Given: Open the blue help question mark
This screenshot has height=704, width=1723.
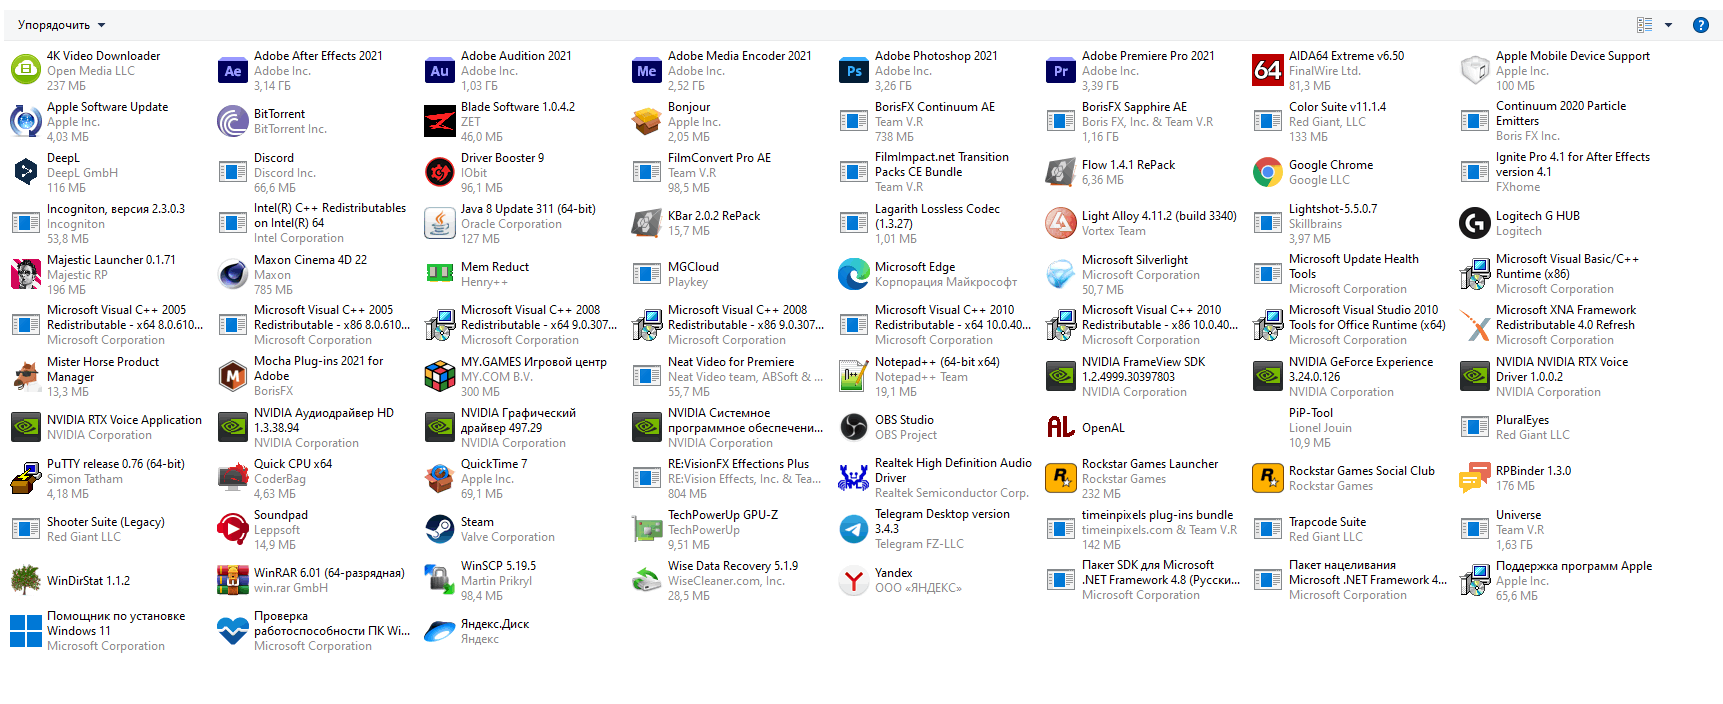Looking at the screenshot, I should (x=1700, y=25).
